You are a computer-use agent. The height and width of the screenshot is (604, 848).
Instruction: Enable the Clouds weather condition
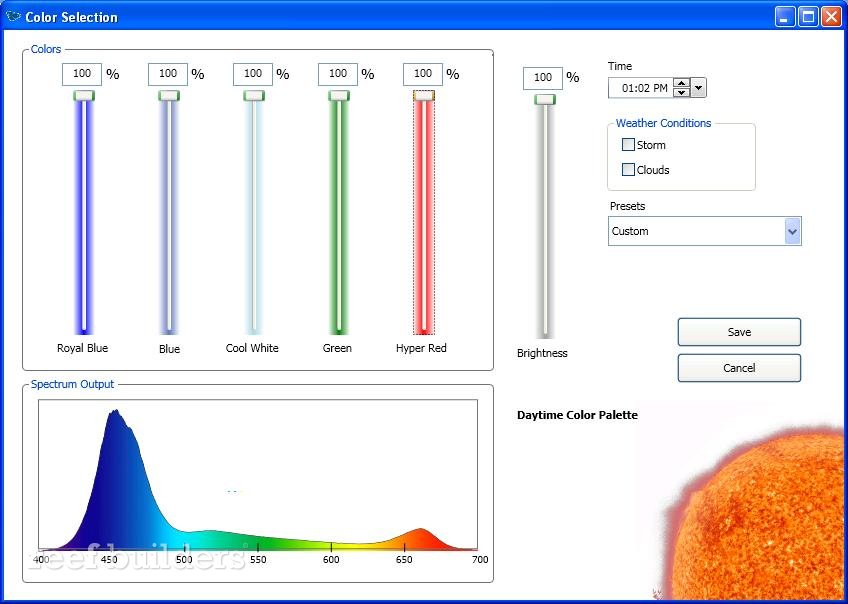point(628,170)
